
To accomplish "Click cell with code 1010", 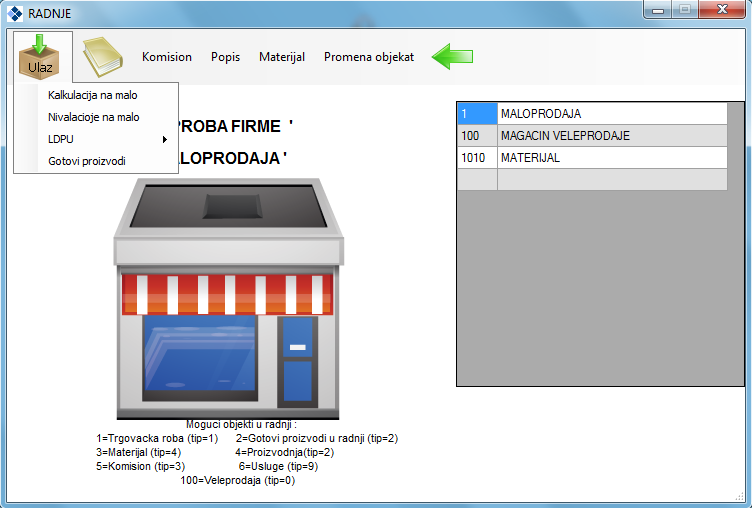I will point(477,157).
